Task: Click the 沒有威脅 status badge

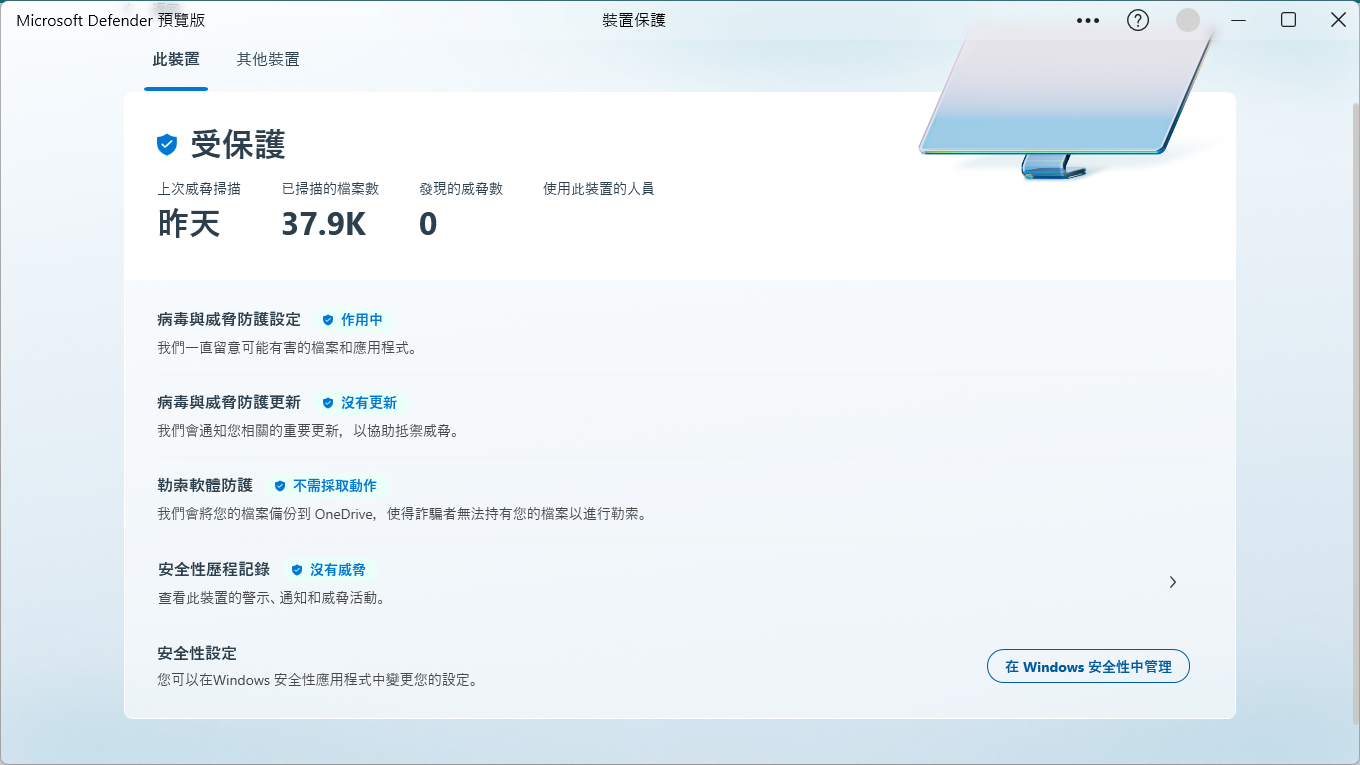Action: pyautogui.click(x=328, y=570)
